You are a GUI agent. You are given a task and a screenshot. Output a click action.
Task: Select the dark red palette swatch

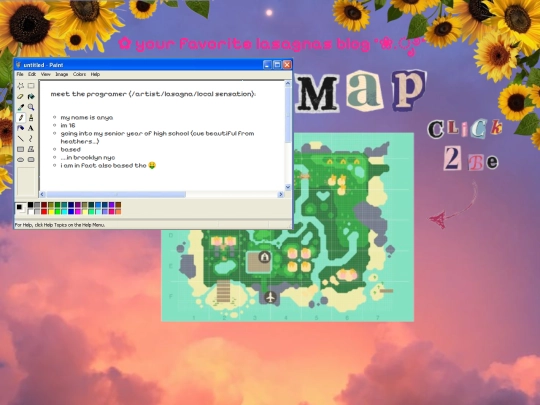coord(44,205)
